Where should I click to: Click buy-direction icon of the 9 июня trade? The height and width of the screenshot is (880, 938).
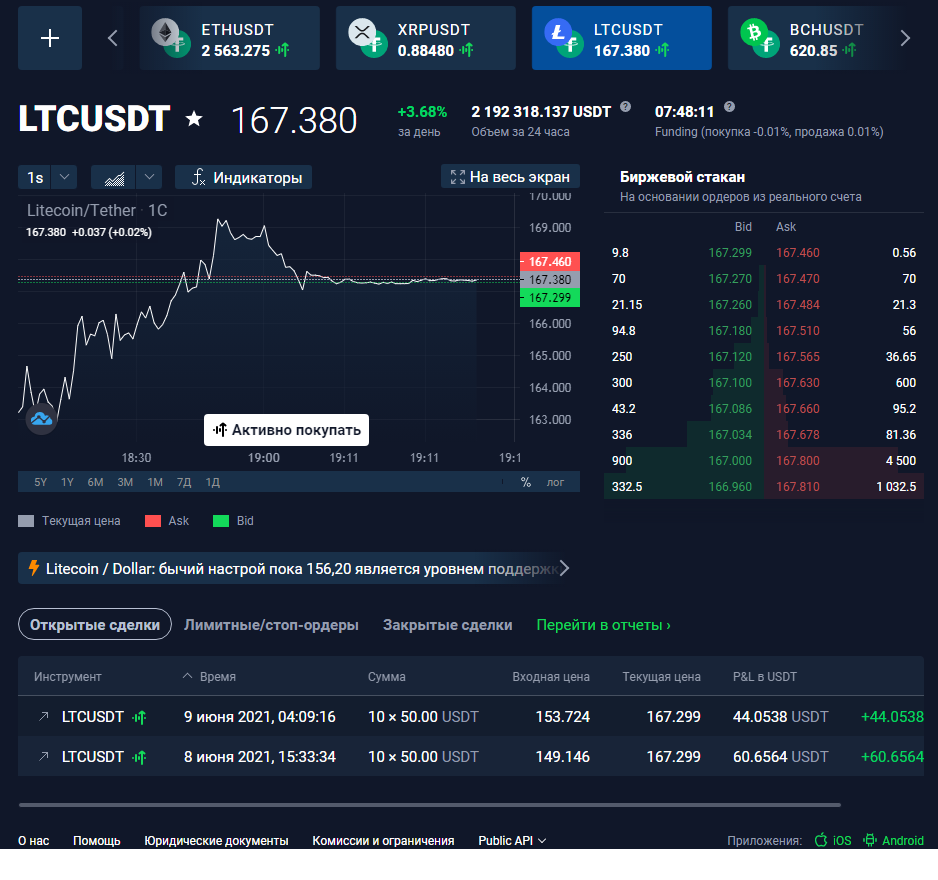pos(139,717)
